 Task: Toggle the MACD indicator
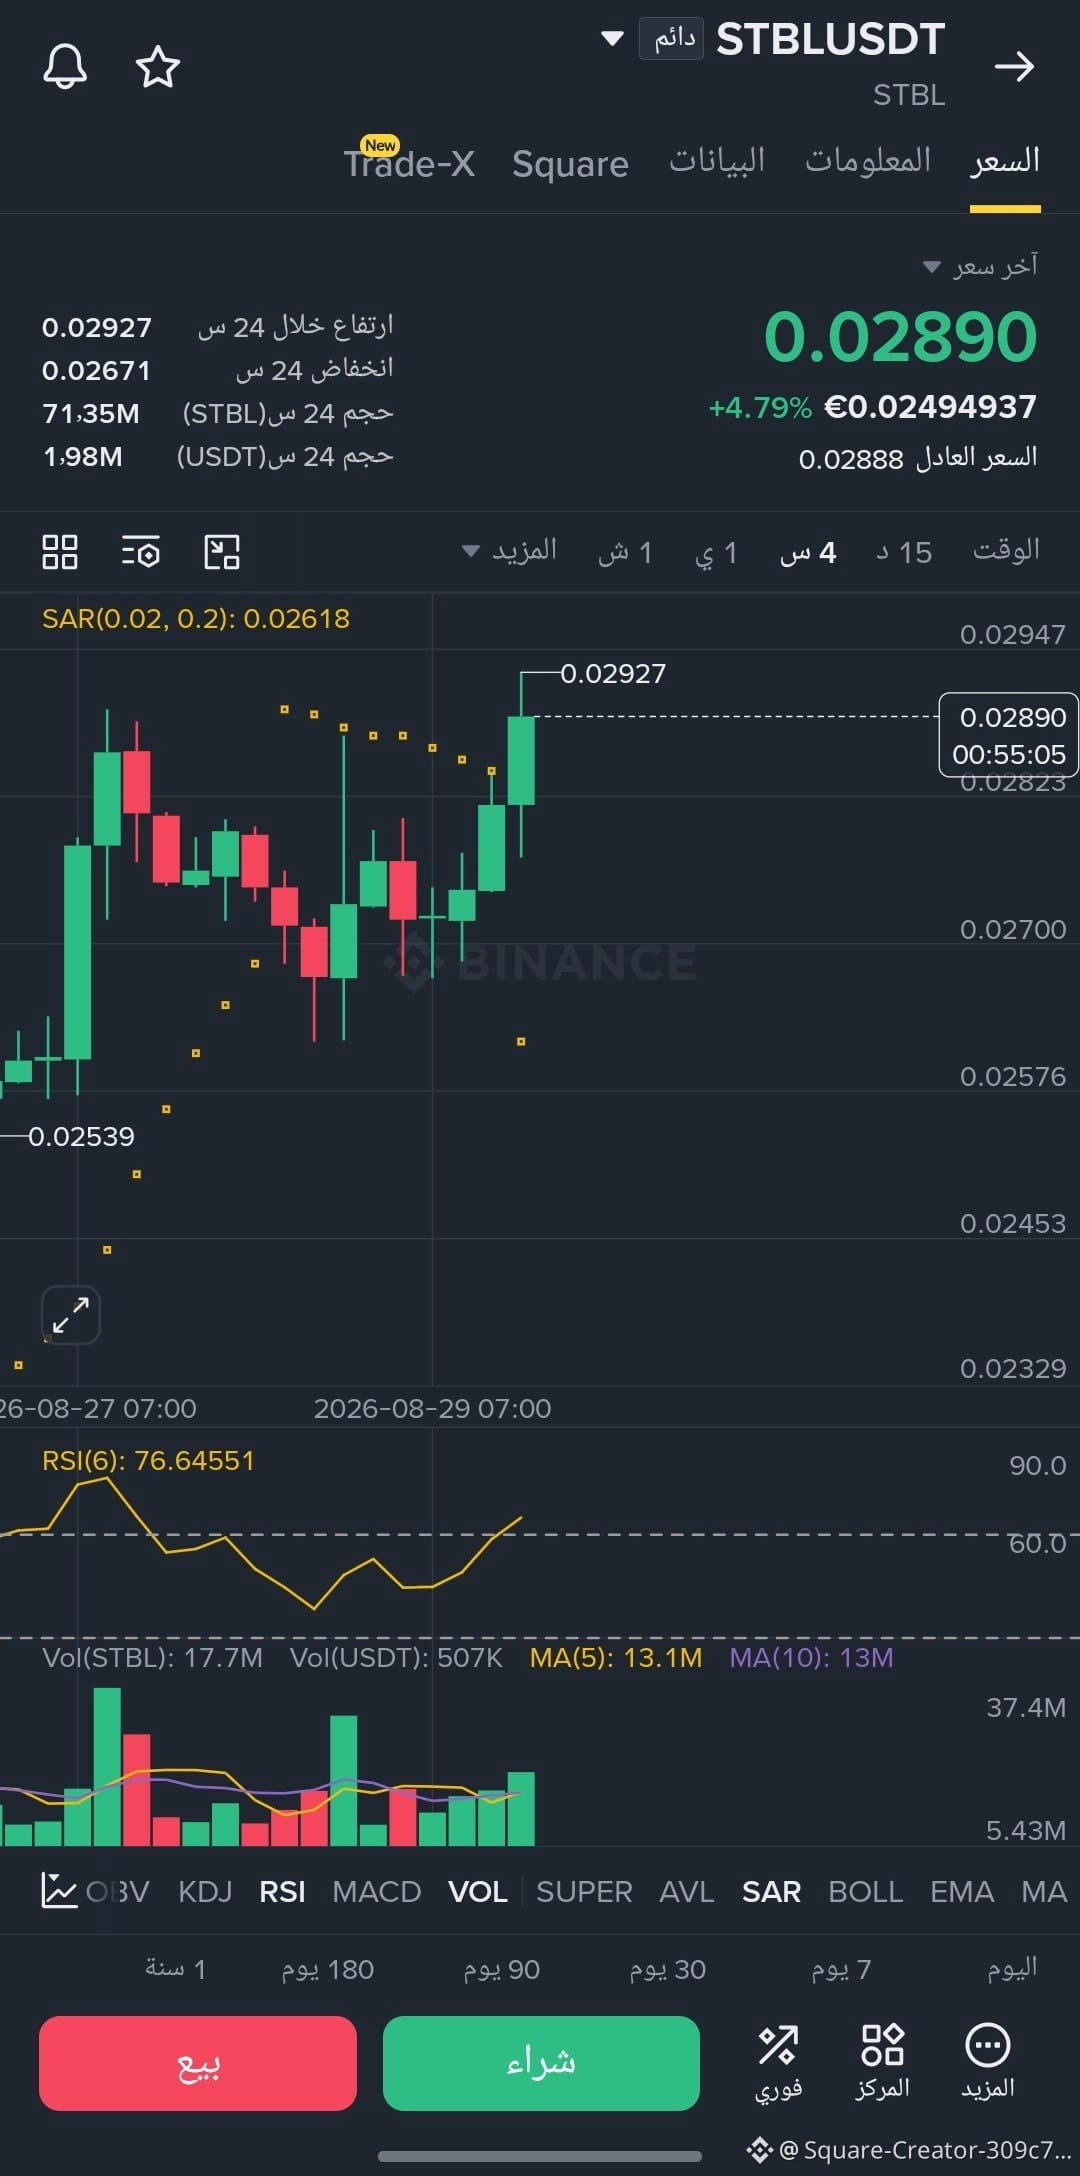pyautogui.click(x=376, y=1892)
